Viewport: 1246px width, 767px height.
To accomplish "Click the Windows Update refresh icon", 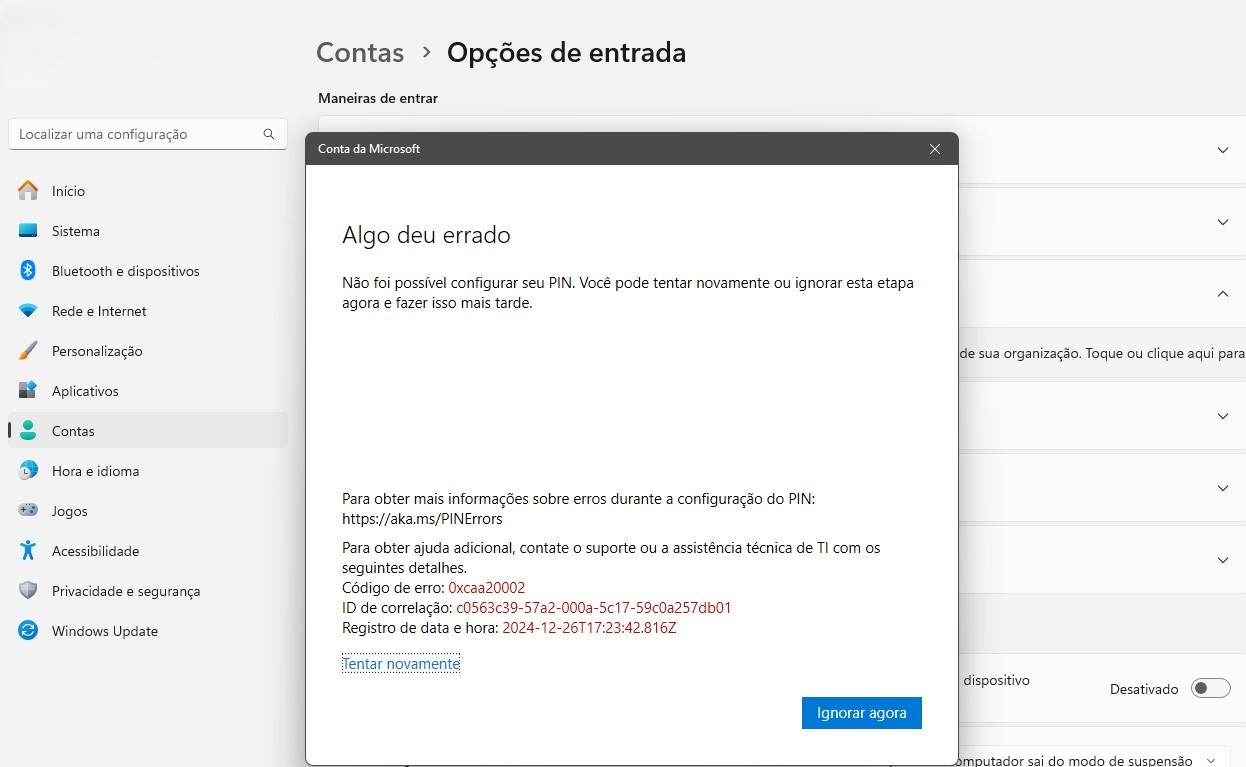I will tap(28, 631).
